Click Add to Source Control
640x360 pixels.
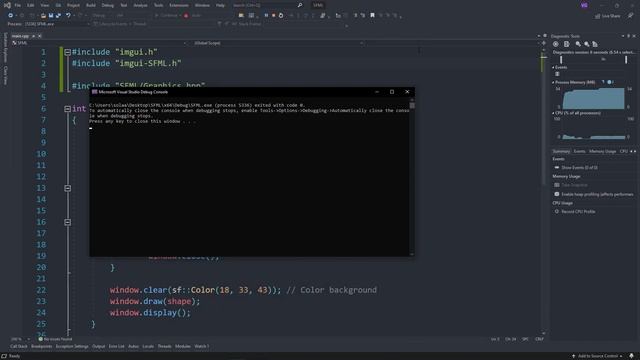pos(598,356)
